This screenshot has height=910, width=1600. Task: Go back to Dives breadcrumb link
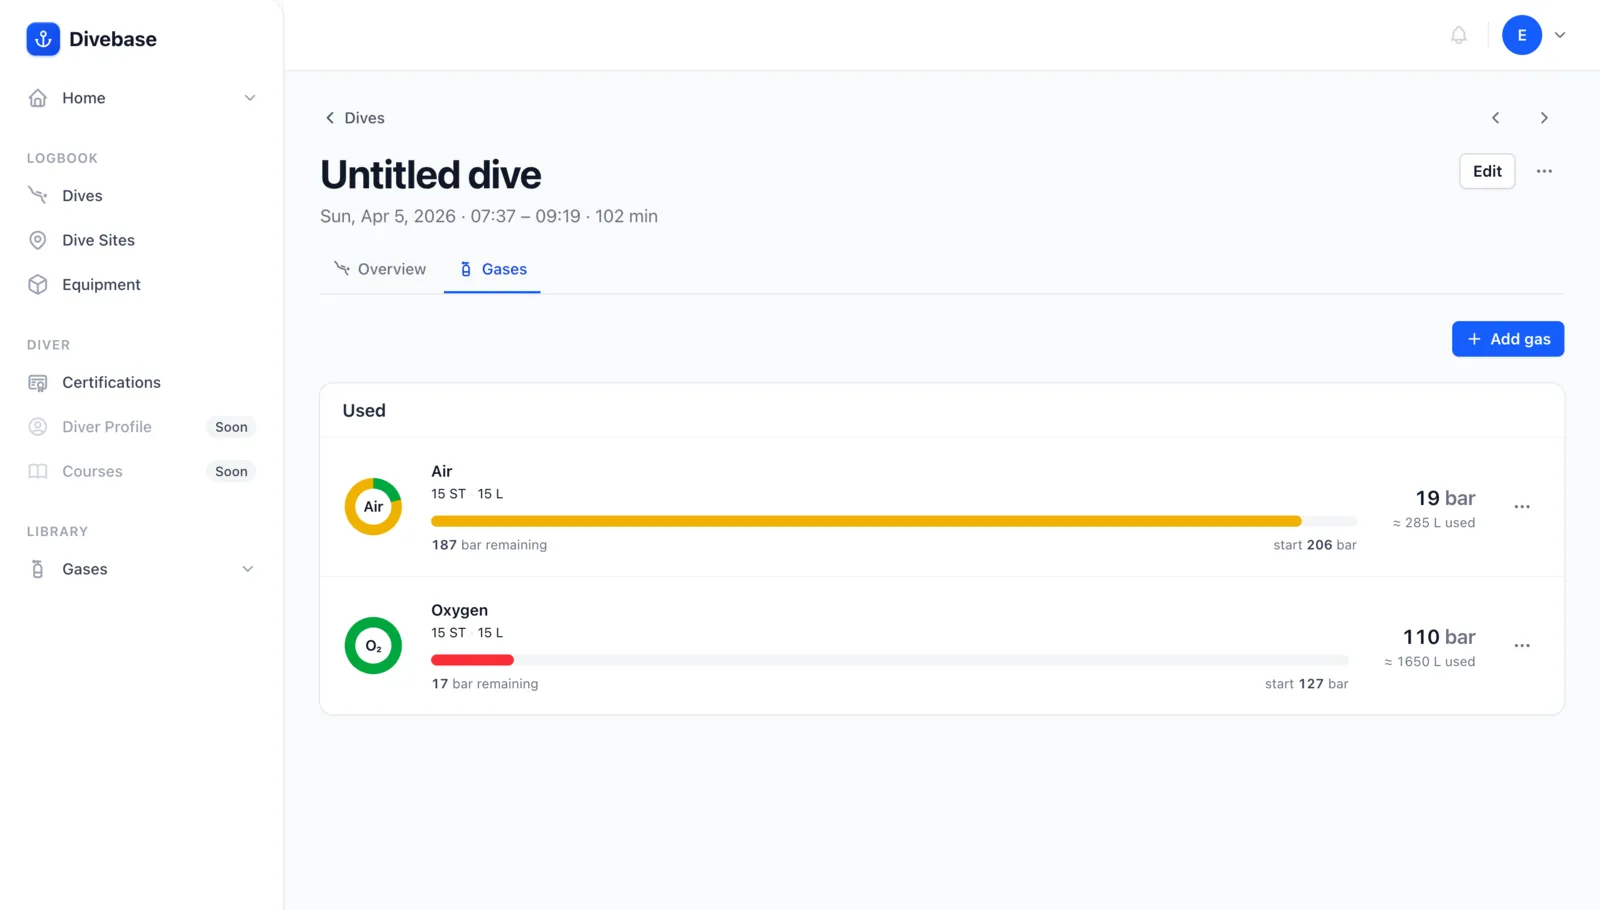click(364, 118)
